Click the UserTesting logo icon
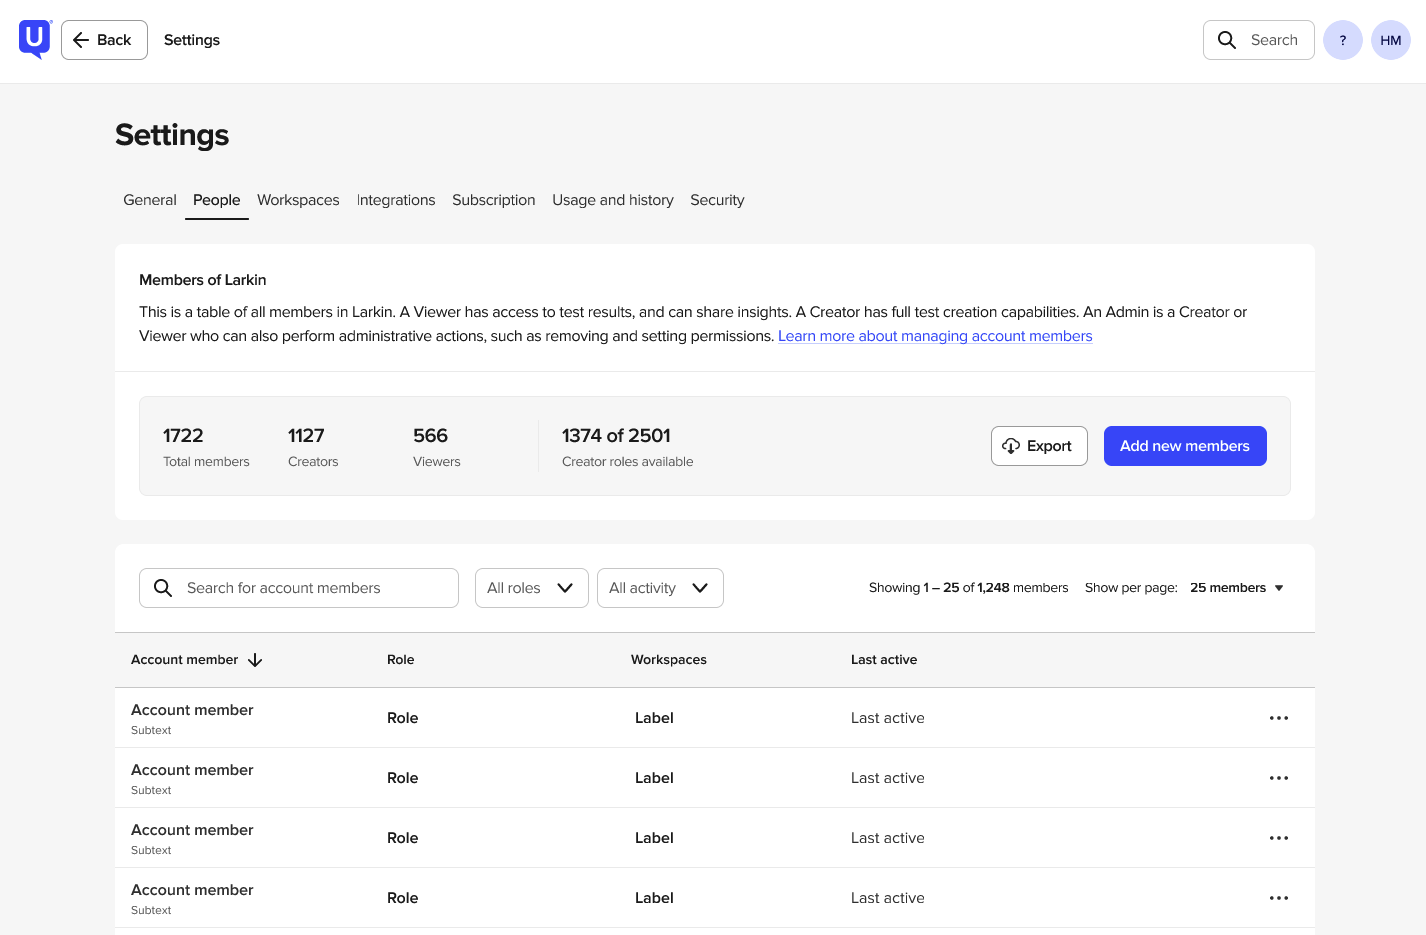Image resolution: width=1426 pixels, height=935 pixels. click(35, 40)
